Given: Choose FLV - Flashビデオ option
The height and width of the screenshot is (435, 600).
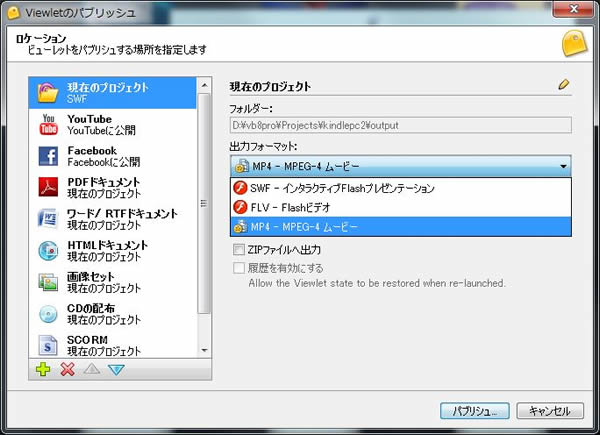Looking at the screenshot, I should click(x=401, y=207).
